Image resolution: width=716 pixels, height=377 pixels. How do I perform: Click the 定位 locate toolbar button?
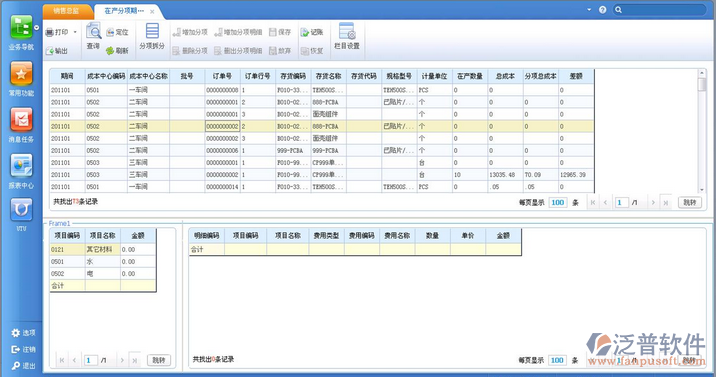[117, 32]
